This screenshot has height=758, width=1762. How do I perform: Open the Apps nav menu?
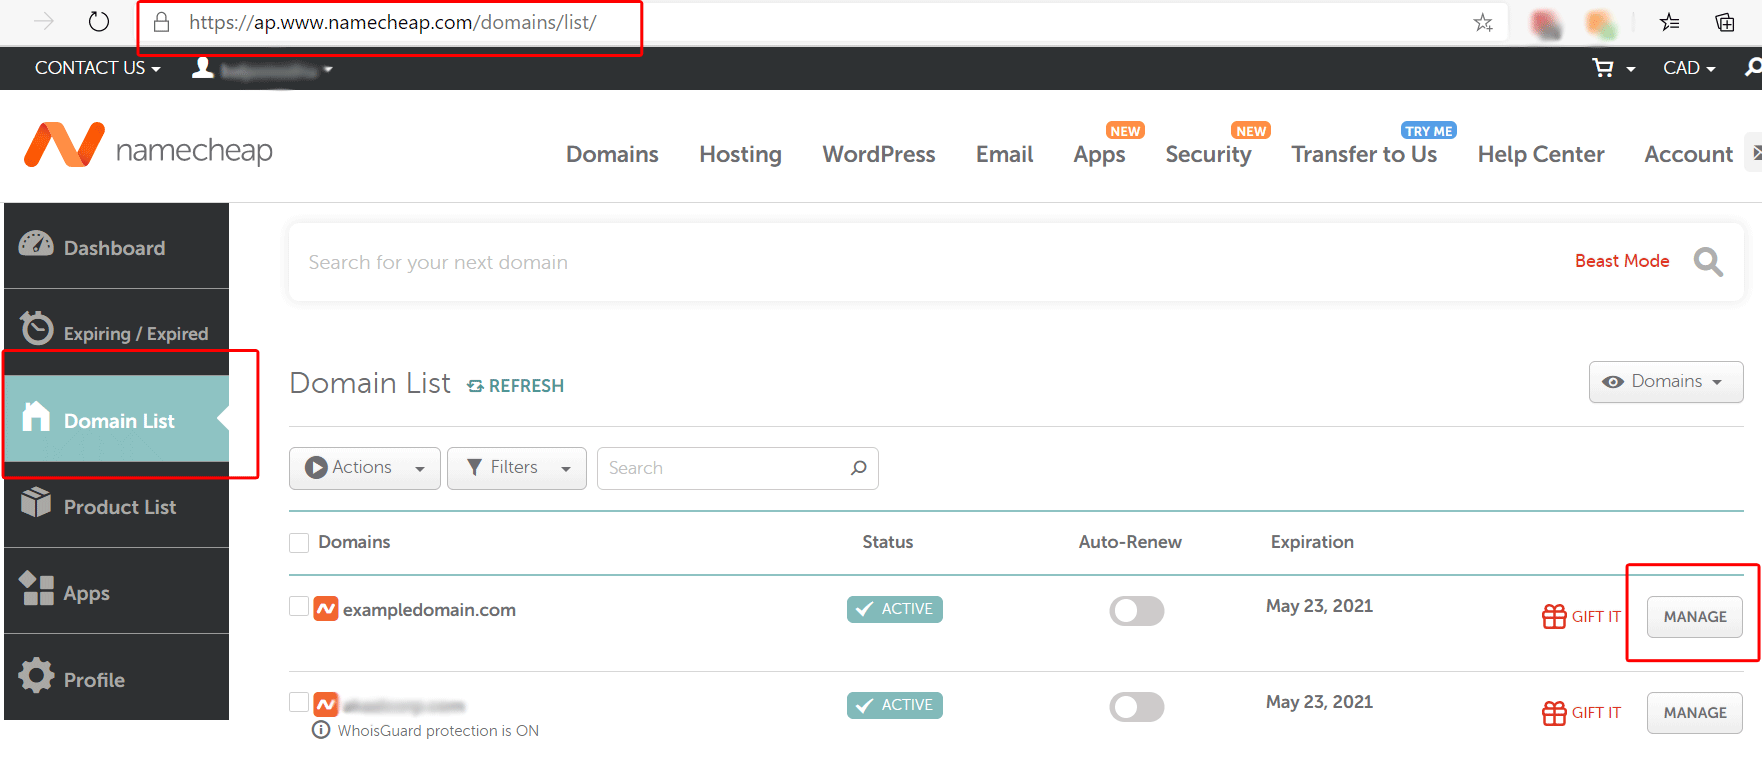[1099, 155]
